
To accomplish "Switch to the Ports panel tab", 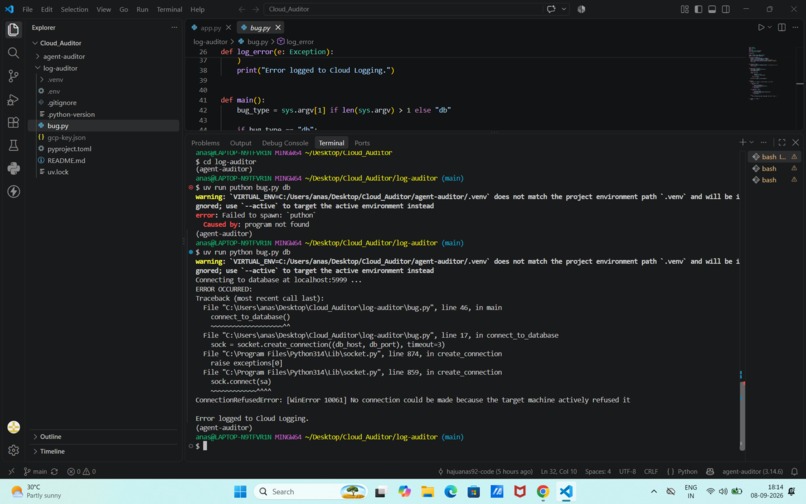I will tap(362, 143).
